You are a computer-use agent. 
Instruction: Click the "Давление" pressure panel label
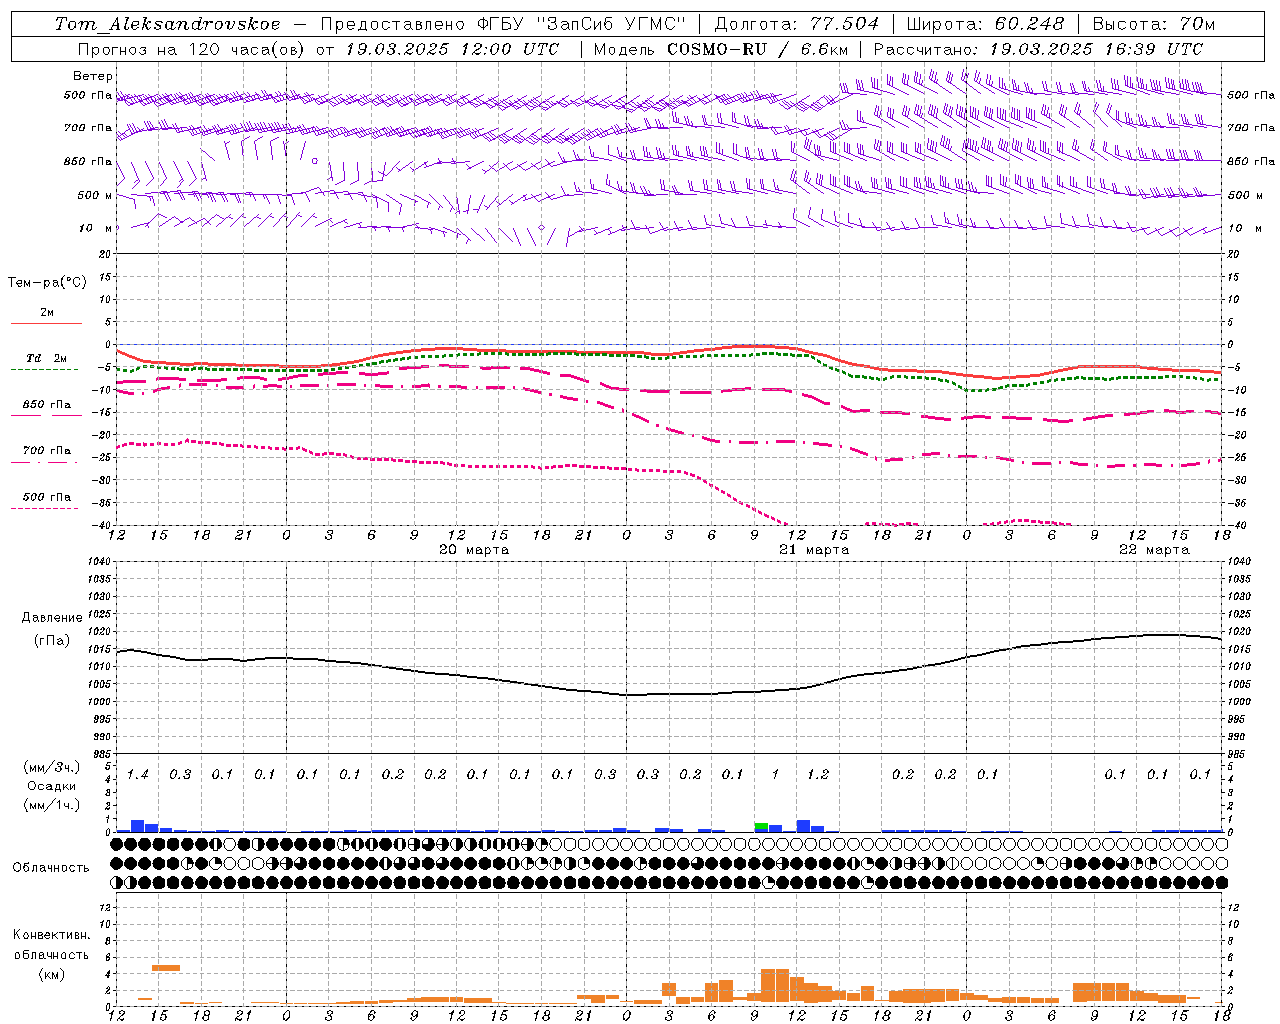pos(52,618)
